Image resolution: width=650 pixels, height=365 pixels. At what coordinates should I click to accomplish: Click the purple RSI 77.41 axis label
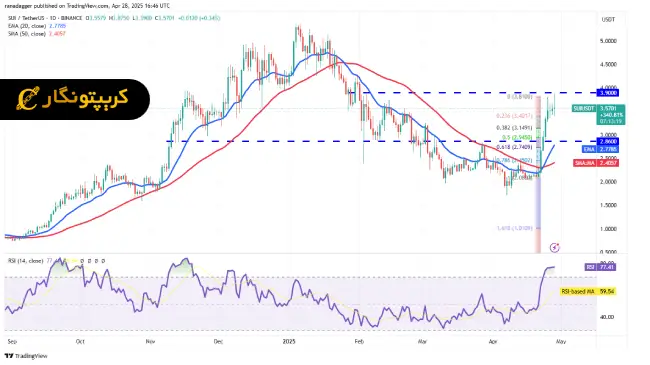tap(600, 267)
